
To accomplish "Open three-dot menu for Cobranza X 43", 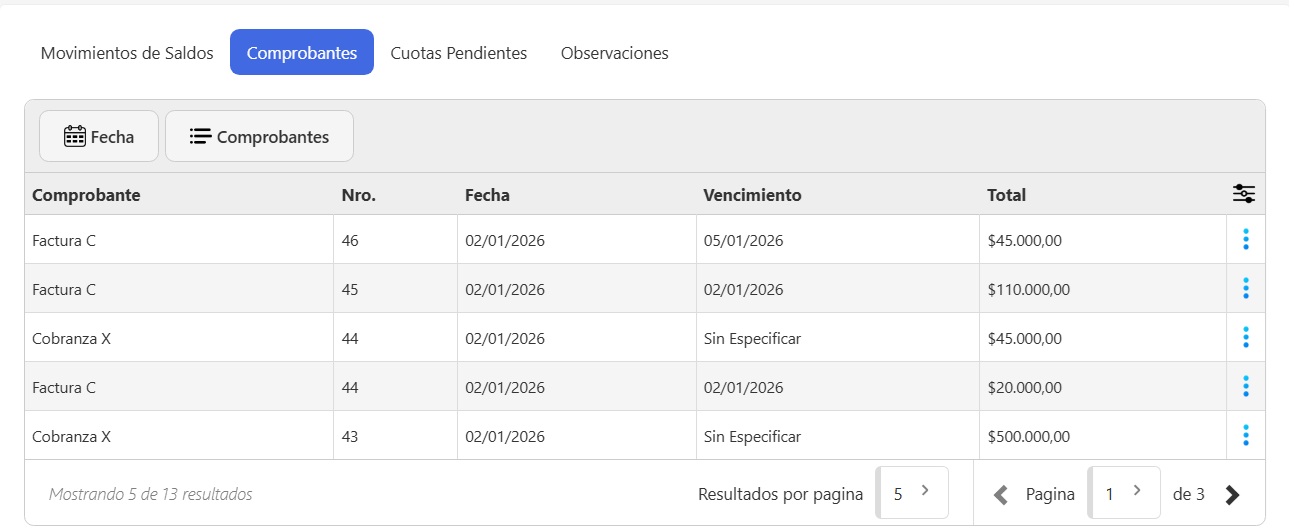I will pyautogui.click(x=1245, y=436).
